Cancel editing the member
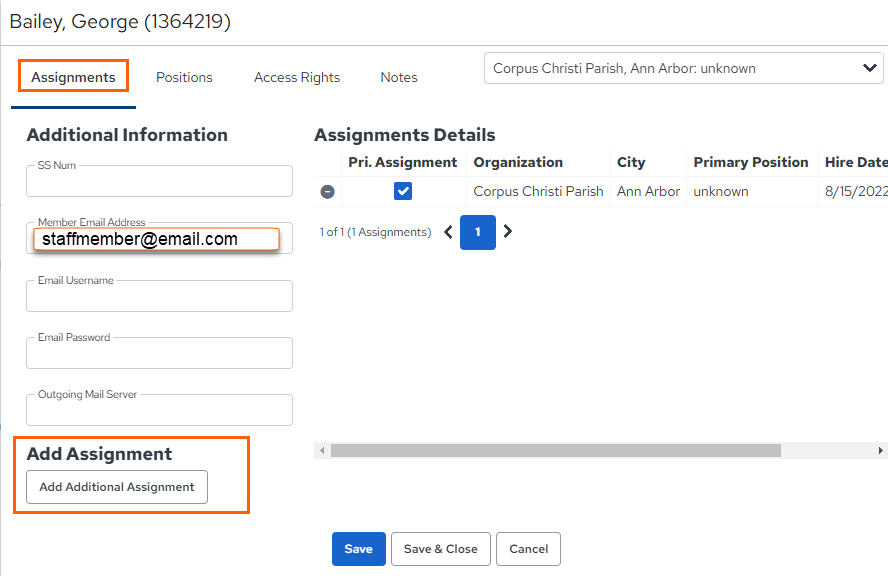Screen dimensions: 888x576 click(528, 549)
